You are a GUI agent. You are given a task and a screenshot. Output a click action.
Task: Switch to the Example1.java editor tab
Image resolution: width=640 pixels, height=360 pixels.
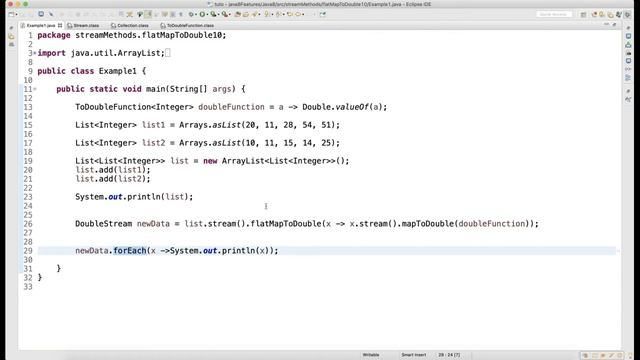(40, 25)
